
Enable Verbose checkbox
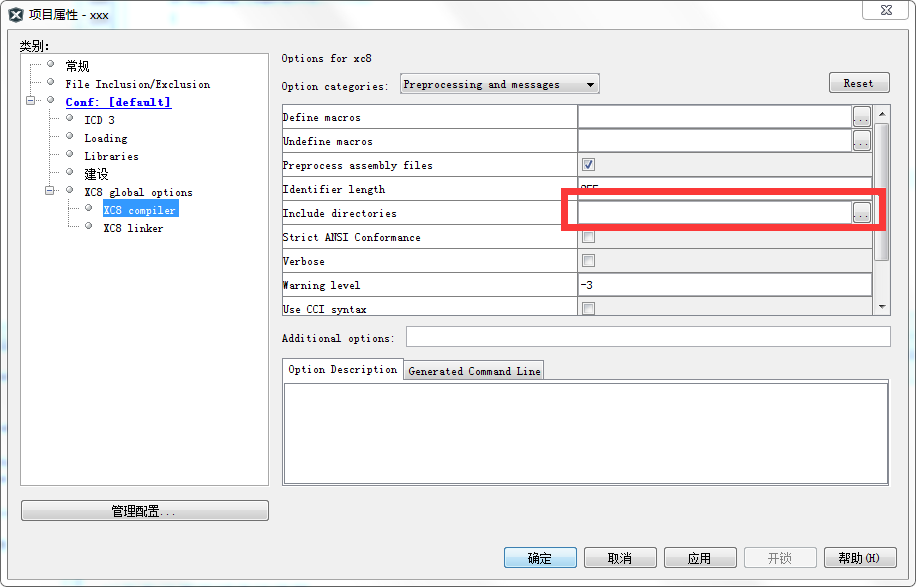click(588, 260)
